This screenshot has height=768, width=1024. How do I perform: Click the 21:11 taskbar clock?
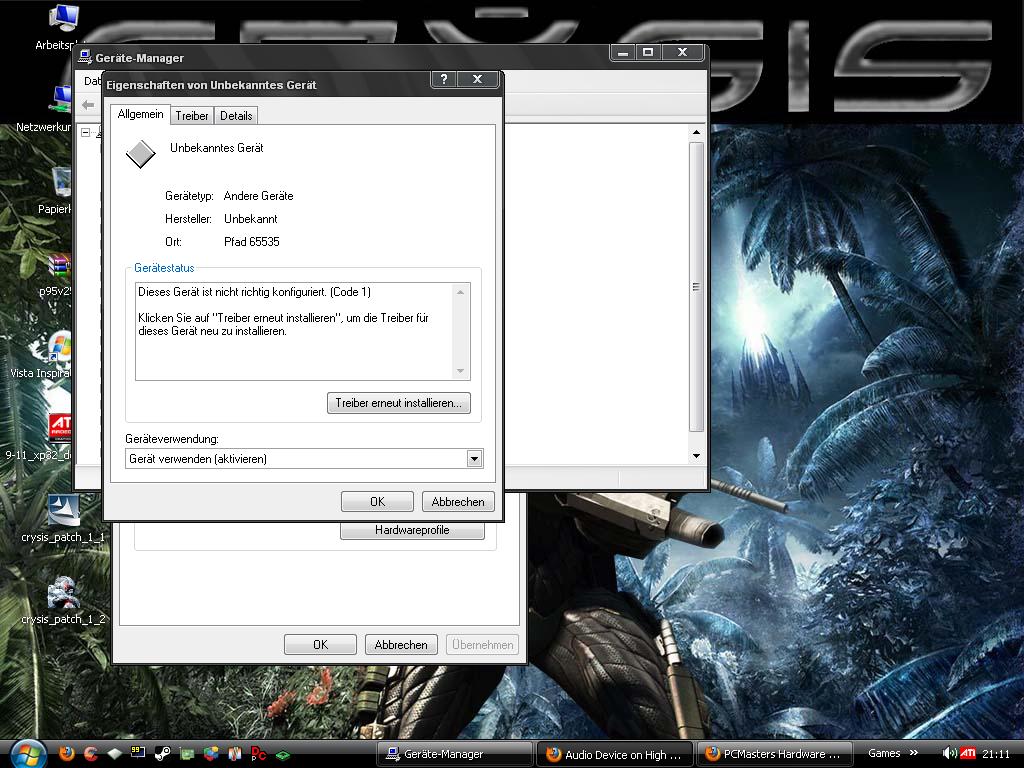point(996,754)
